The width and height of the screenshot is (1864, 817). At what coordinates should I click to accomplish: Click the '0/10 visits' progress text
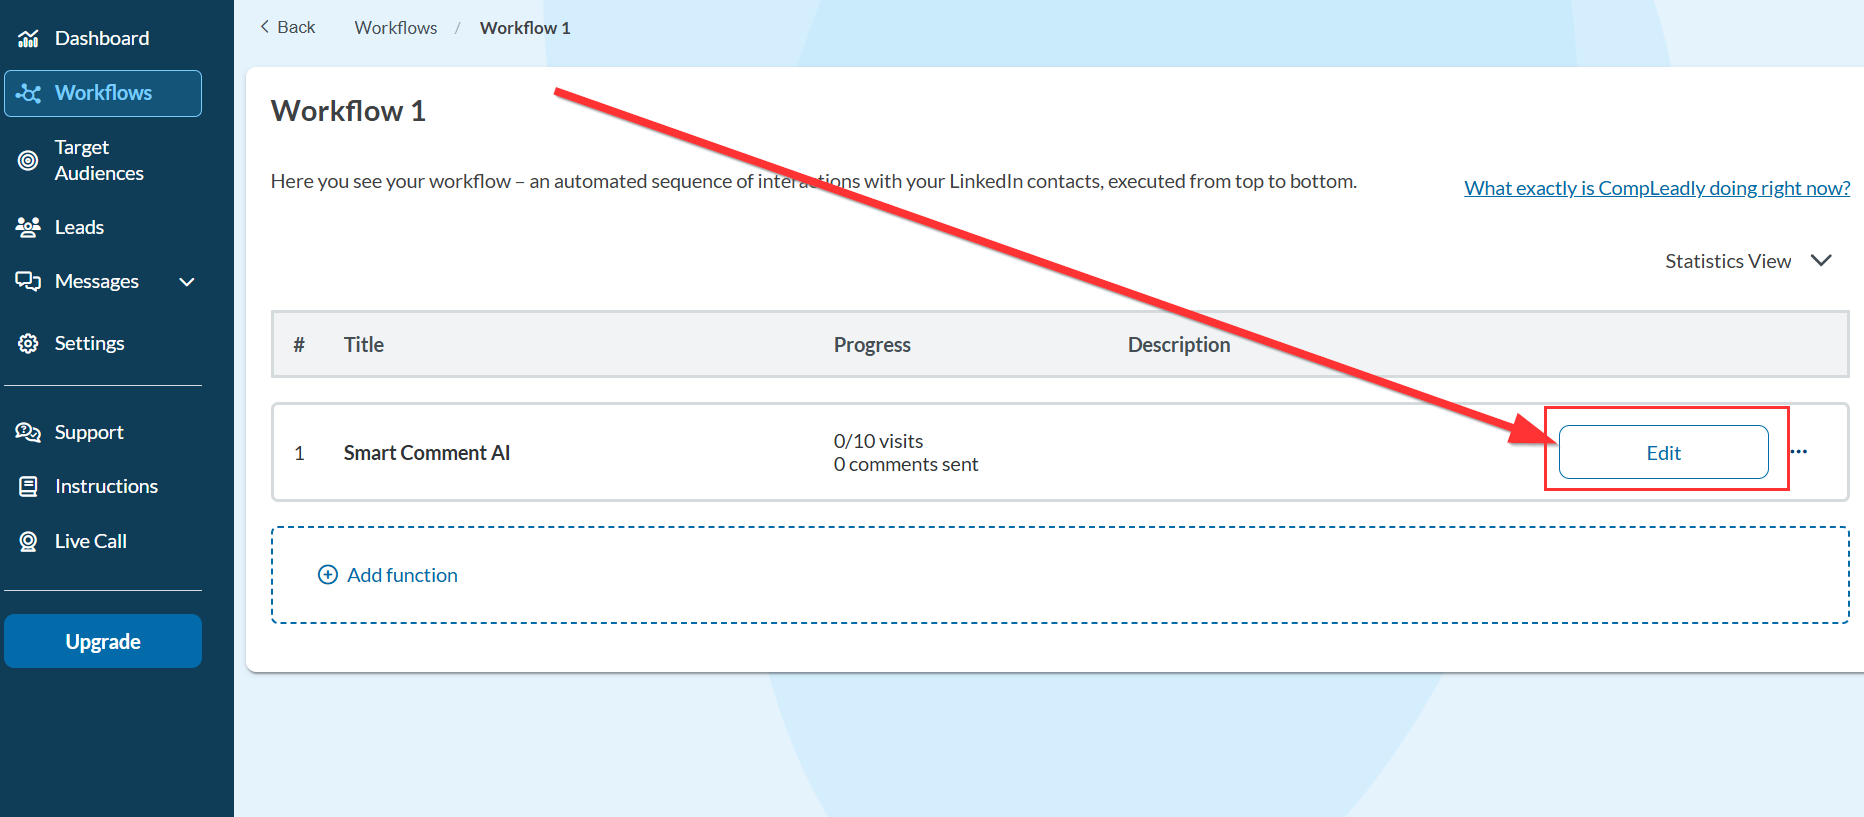pyautogui.click(x=879, y=441)
